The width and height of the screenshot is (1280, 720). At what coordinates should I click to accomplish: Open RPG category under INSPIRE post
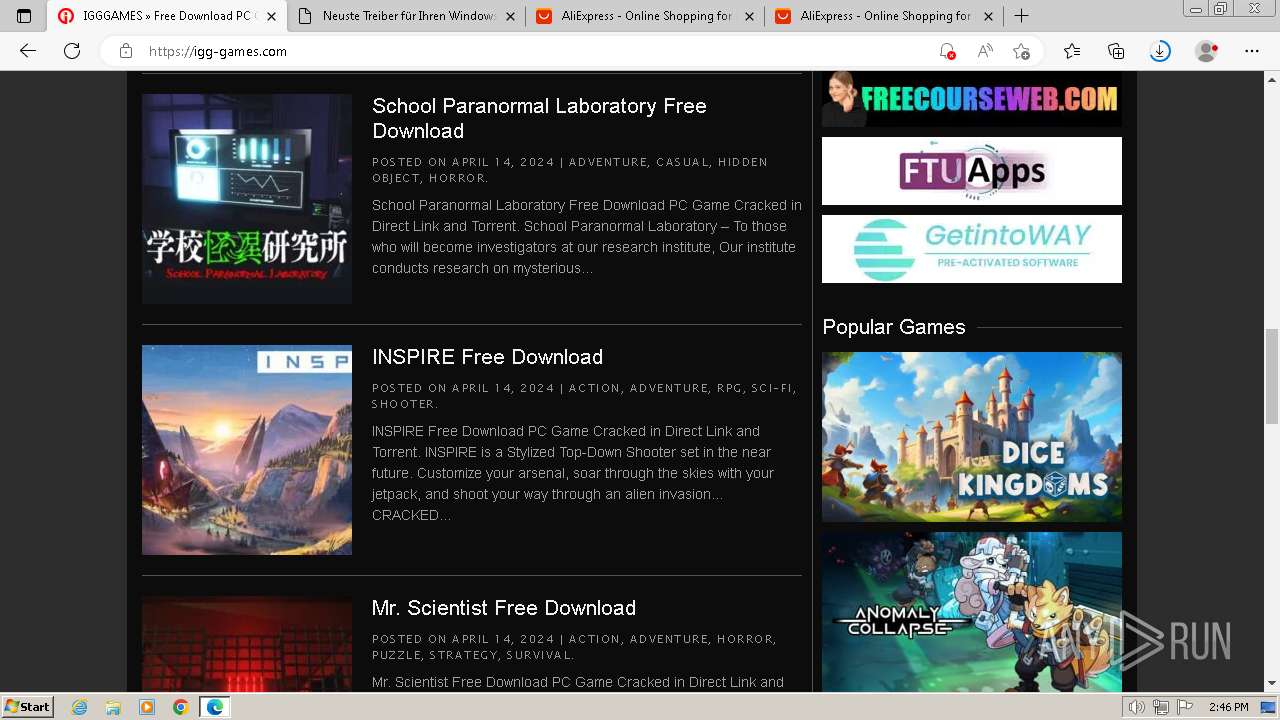coord(729,388)
